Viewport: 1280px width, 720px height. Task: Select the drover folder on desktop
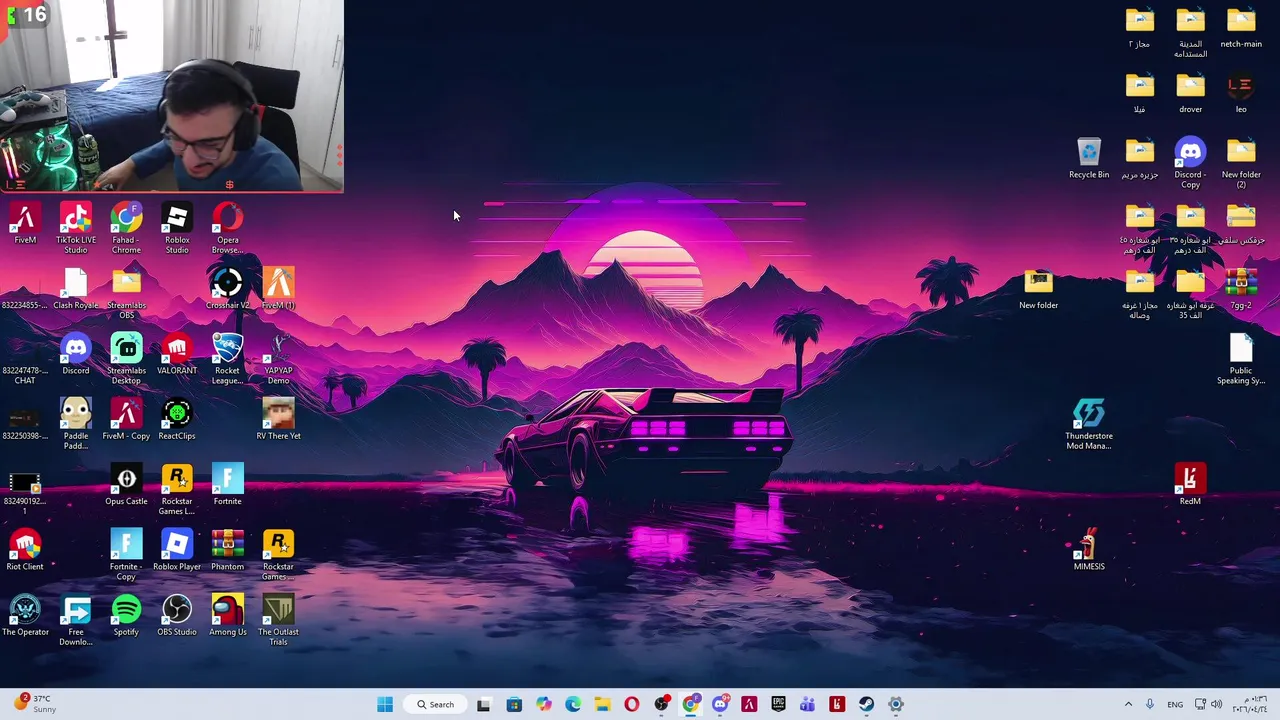[1190, 93]
